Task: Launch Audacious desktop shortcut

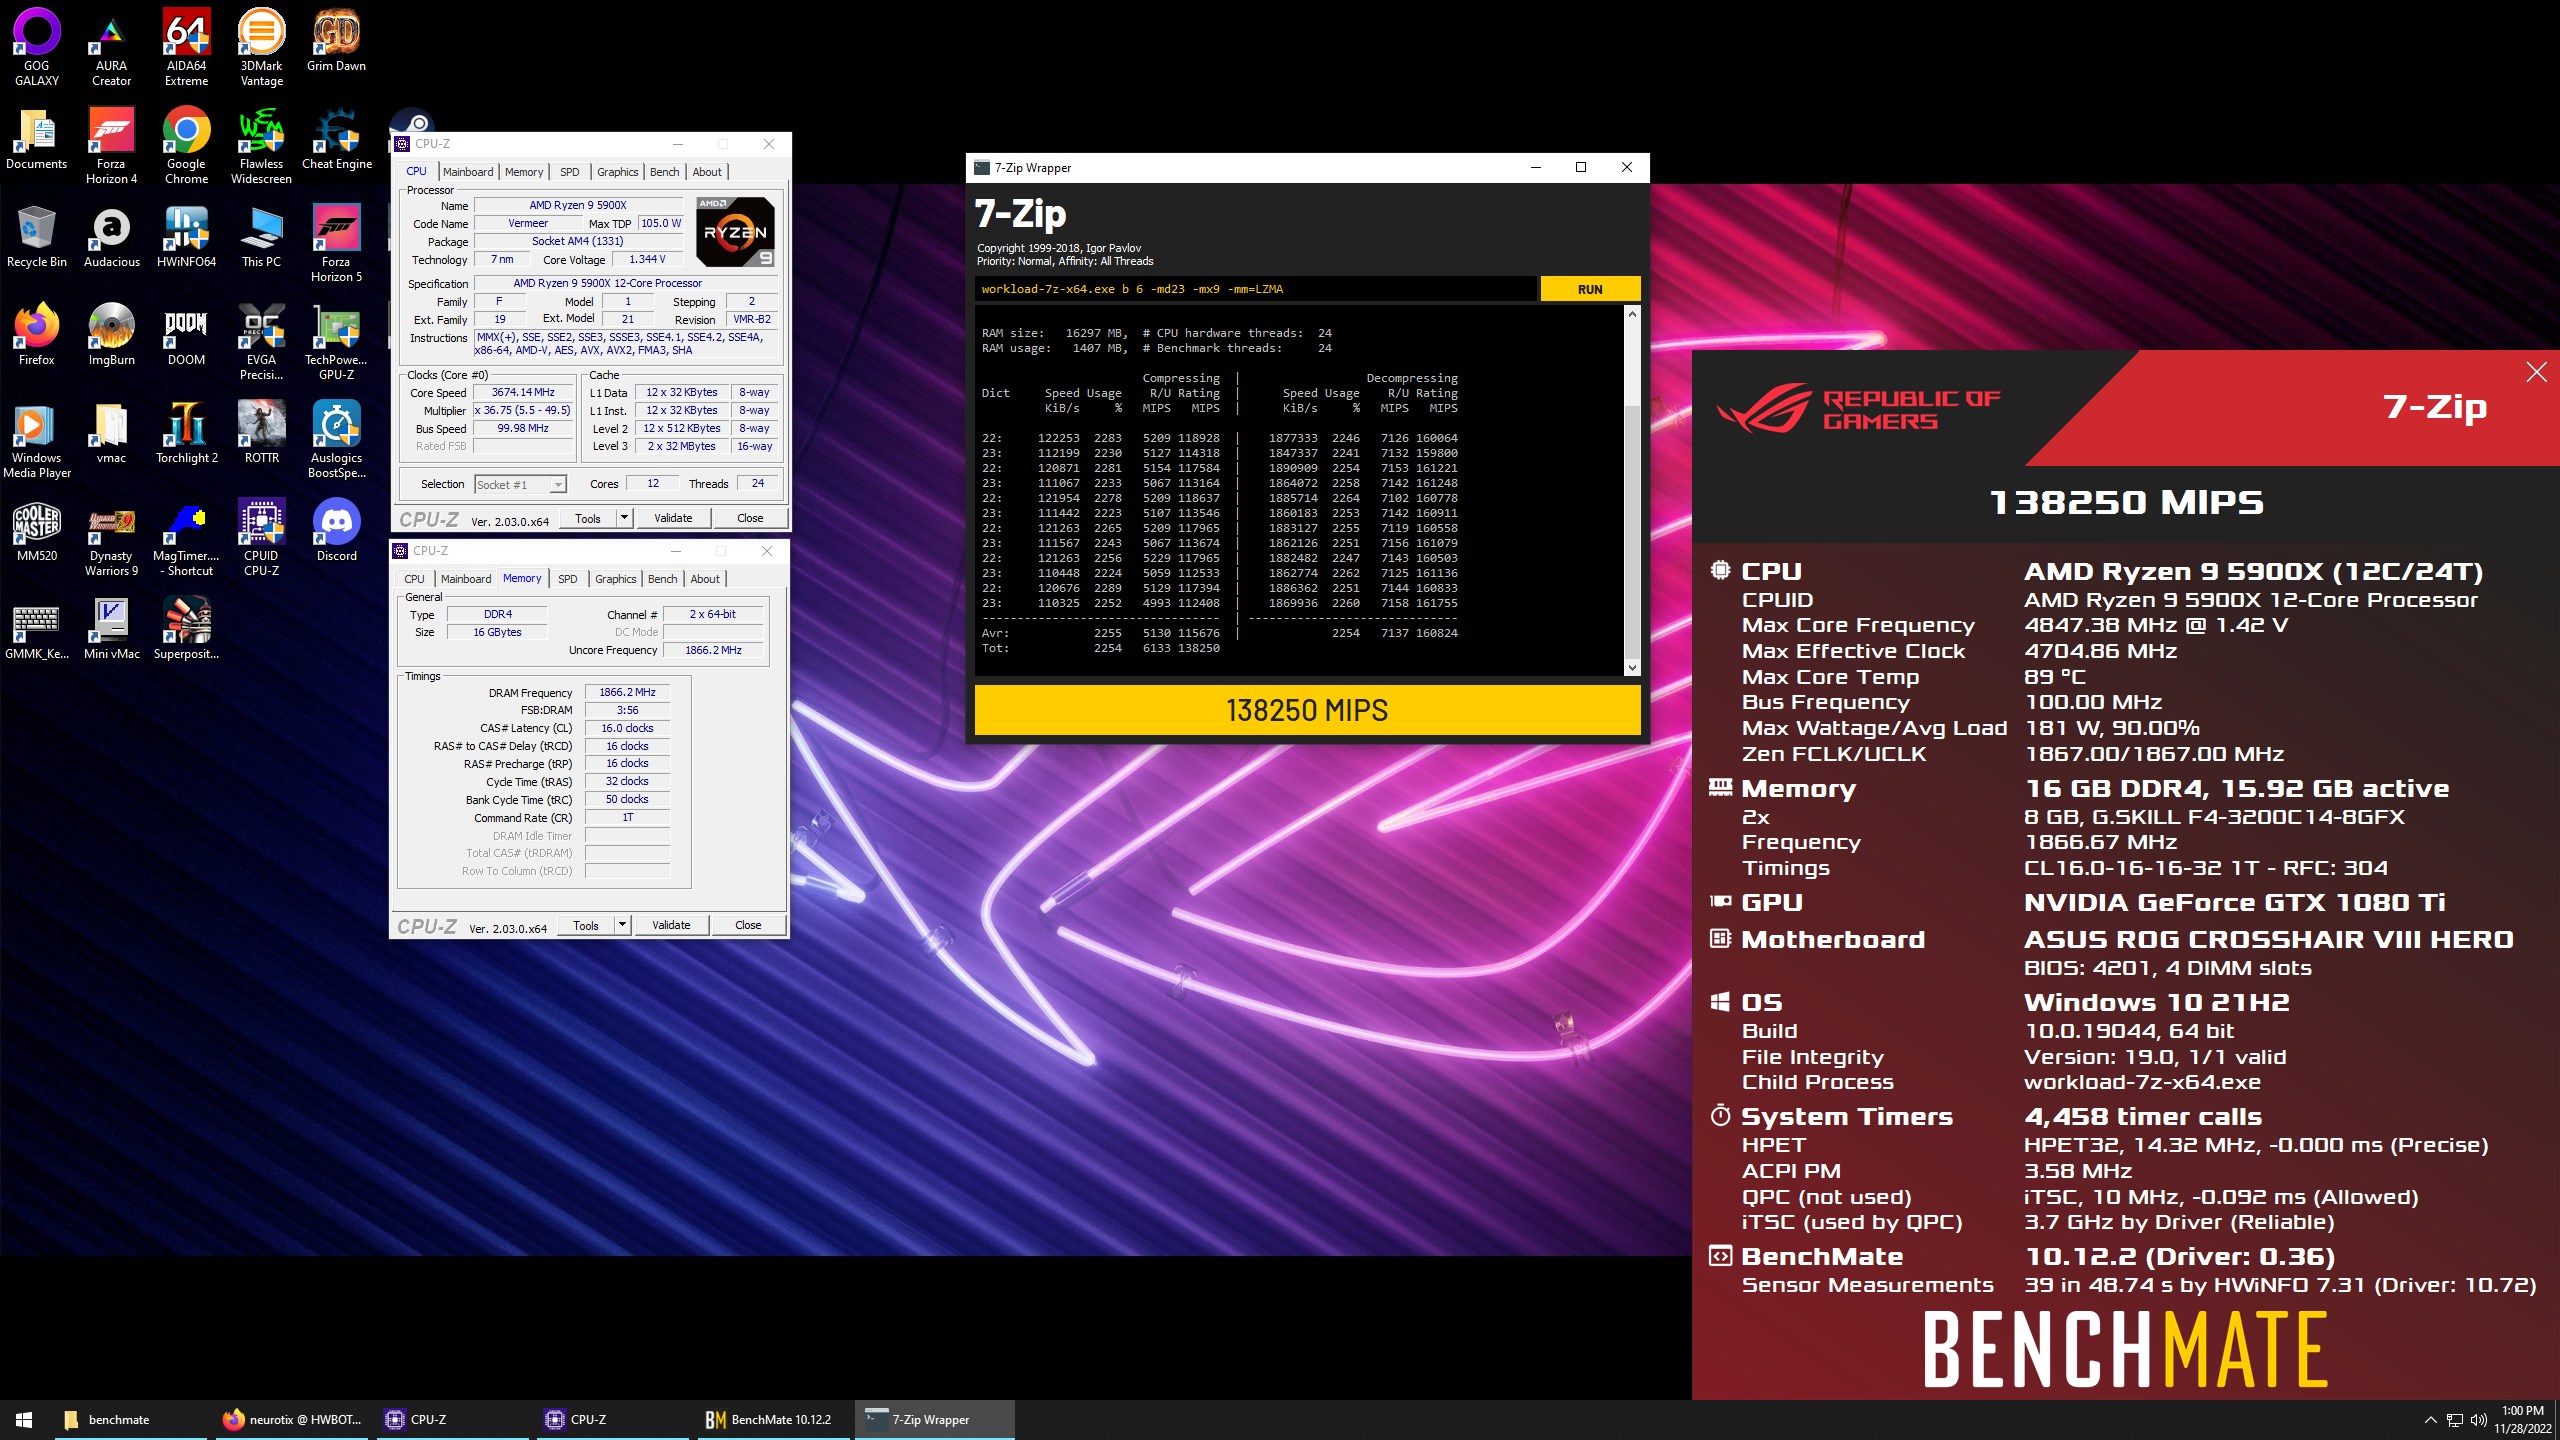Action: pos(111,236)
